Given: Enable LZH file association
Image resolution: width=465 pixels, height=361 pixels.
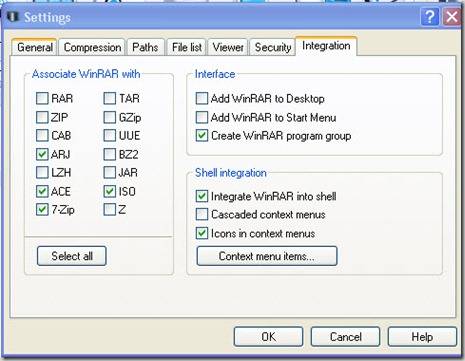Looking at the screenshot, I should coord(42,173).
